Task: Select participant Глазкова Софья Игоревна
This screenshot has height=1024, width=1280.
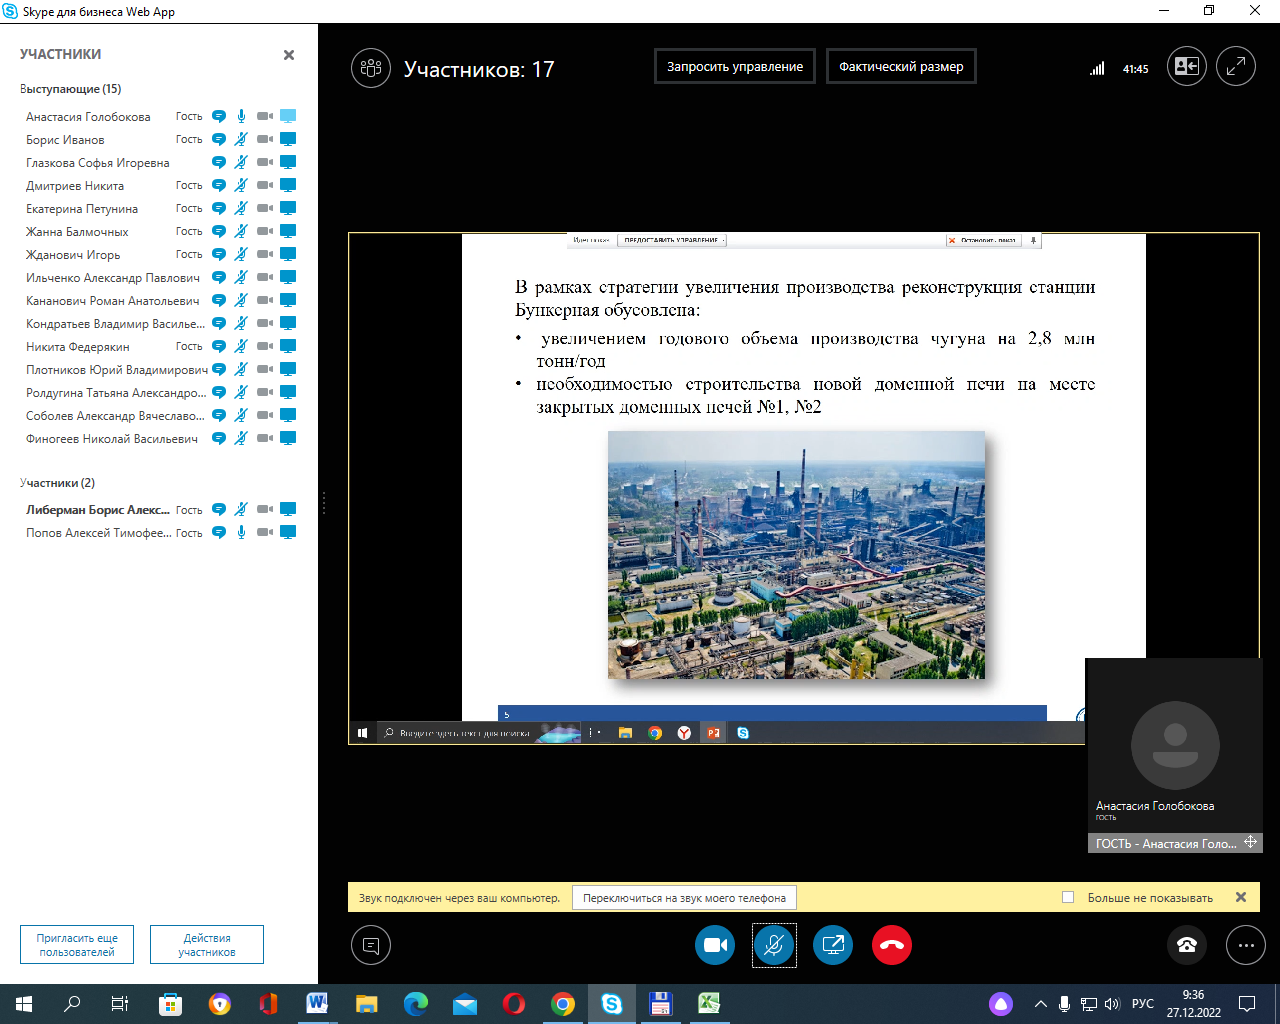Action: coord(98,163)
